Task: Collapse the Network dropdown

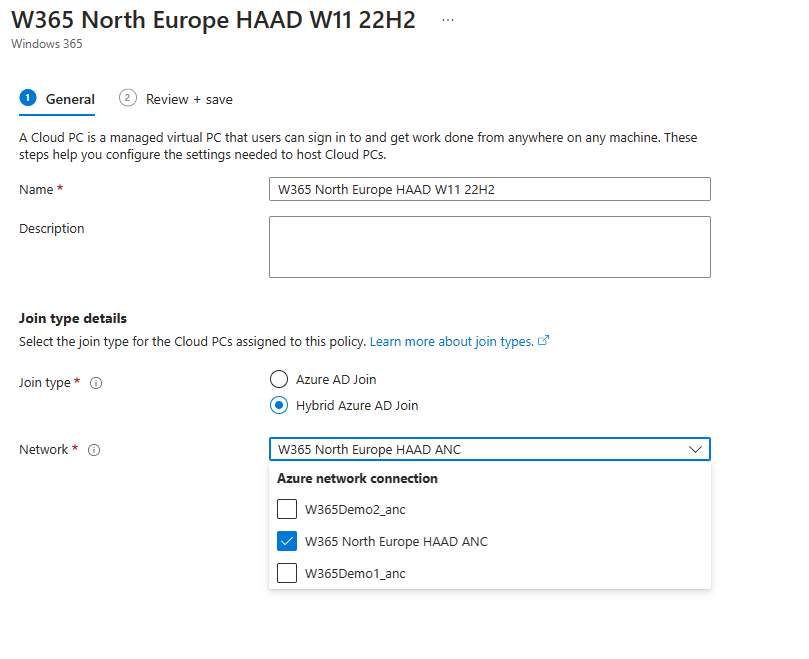Action: tap(695, 449)
